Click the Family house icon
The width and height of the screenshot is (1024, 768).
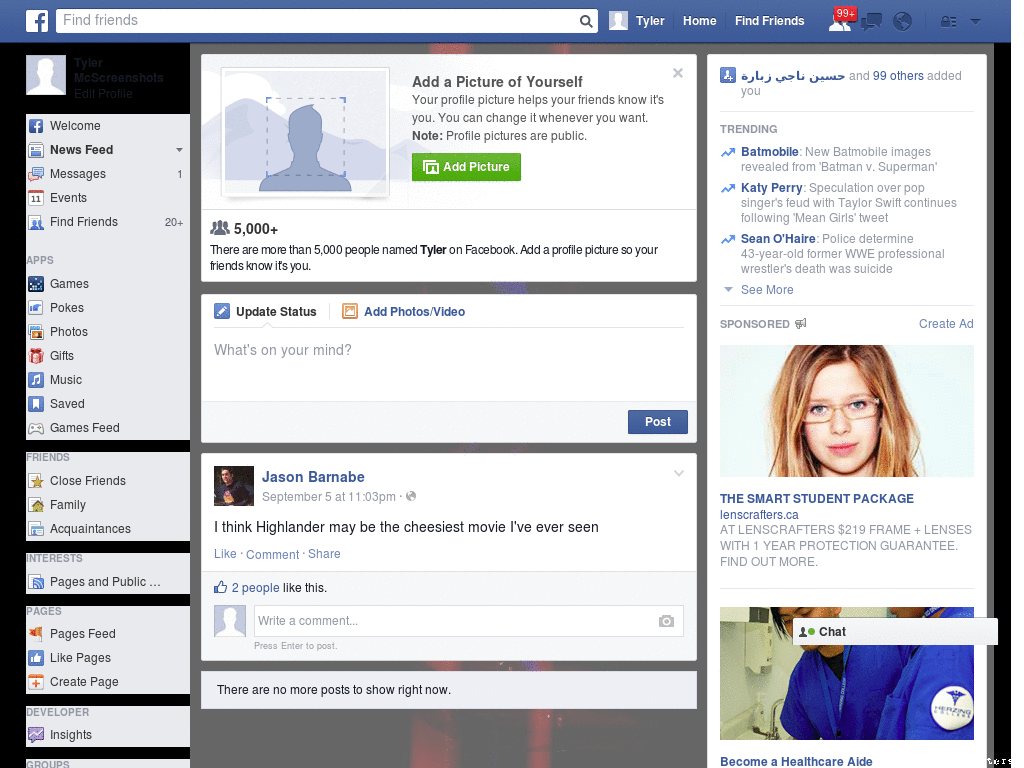tap(36, 505)
